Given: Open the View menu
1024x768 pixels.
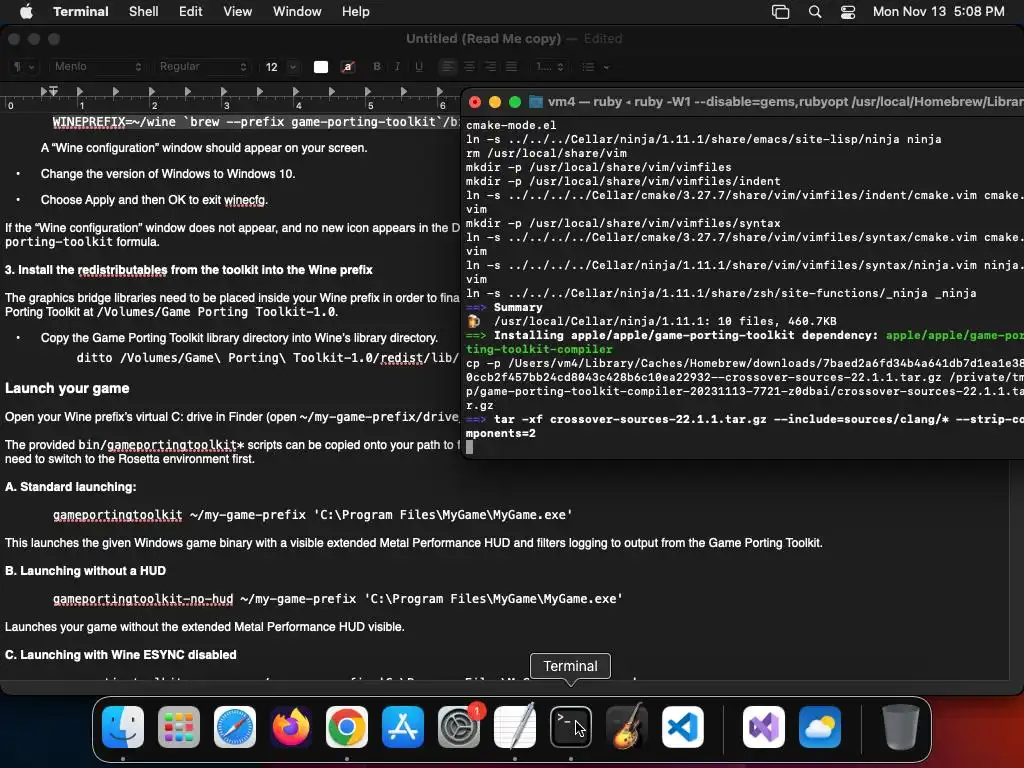Looking at the screenshot, I should (x=238, y=12).
